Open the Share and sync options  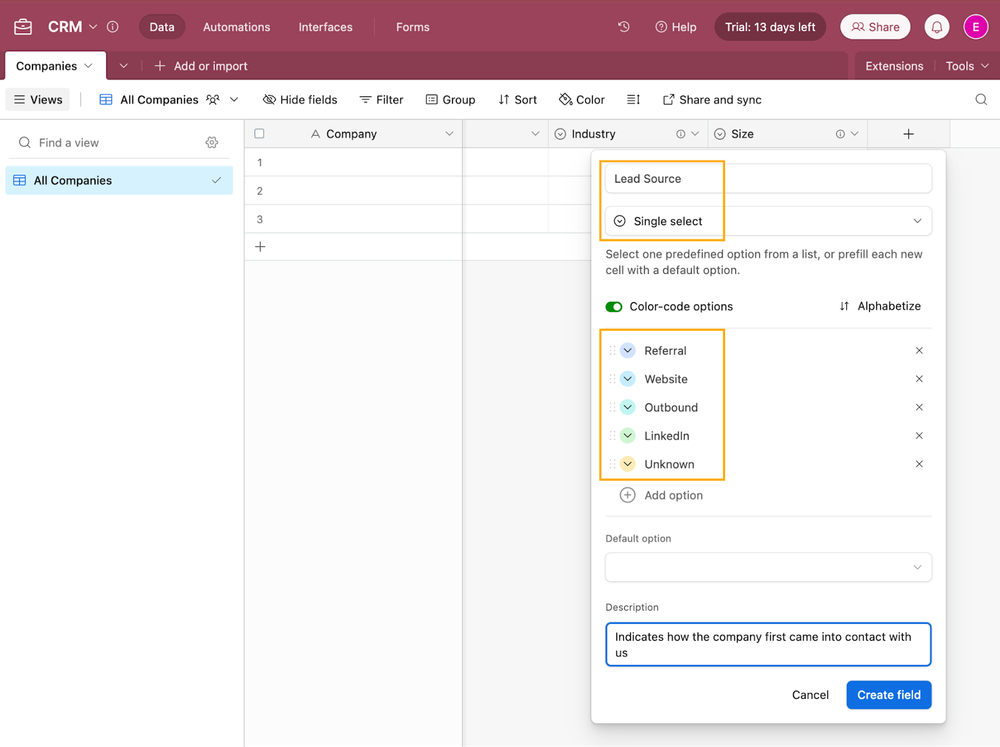coord(712,99)
